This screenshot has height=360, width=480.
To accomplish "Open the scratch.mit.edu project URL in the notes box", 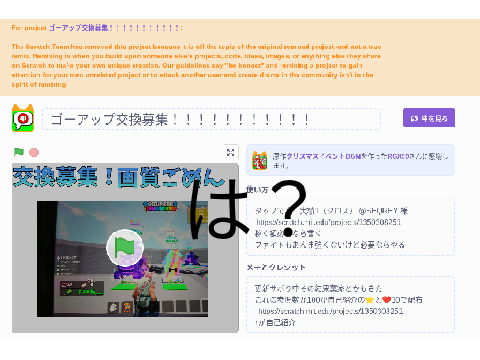I will (x=330, y=311).
